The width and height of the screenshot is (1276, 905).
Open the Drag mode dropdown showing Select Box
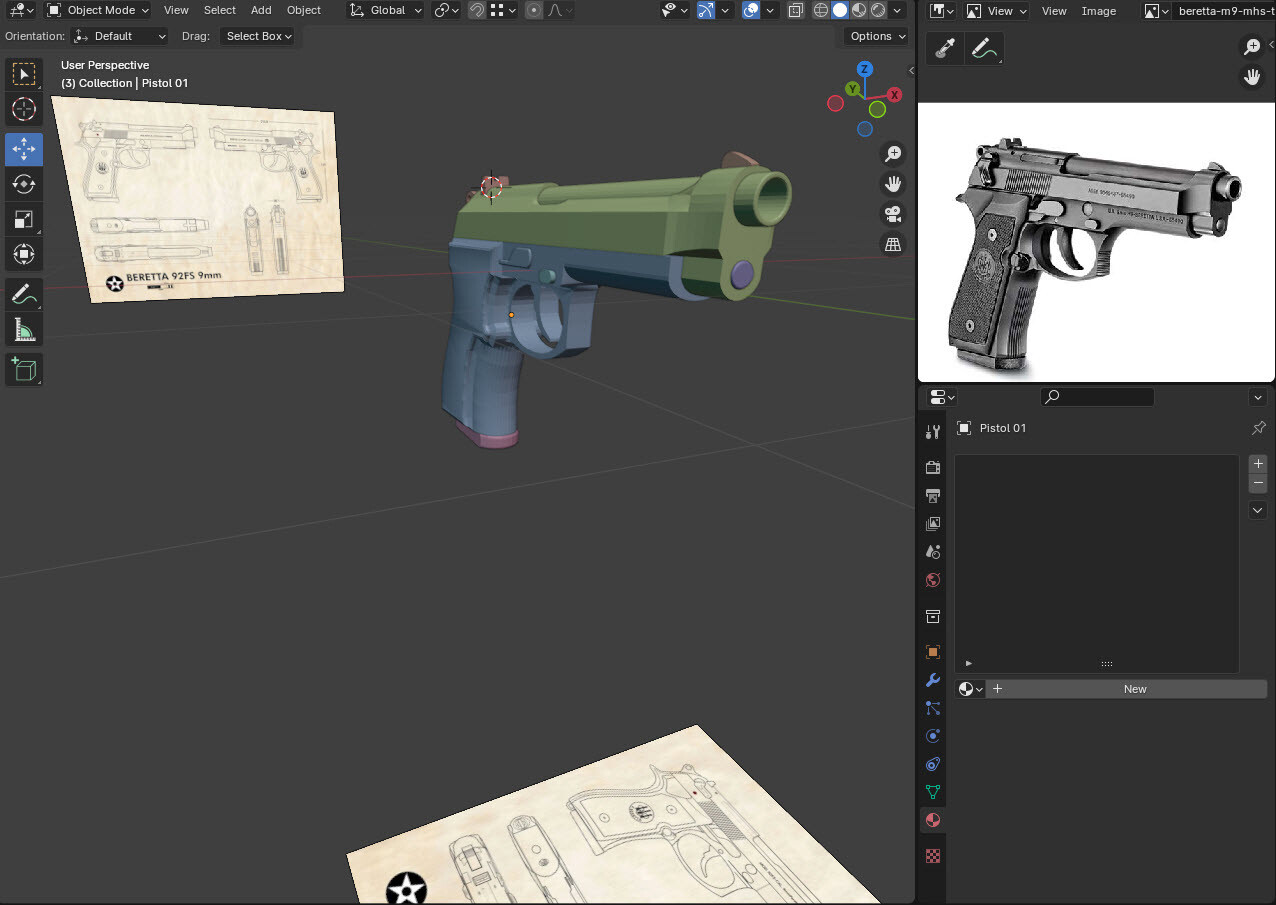257,36
